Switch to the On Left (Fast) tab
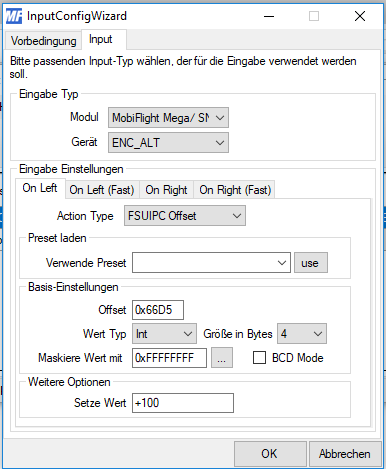Screen dimensions: 386x469 [x=102, y=190]
